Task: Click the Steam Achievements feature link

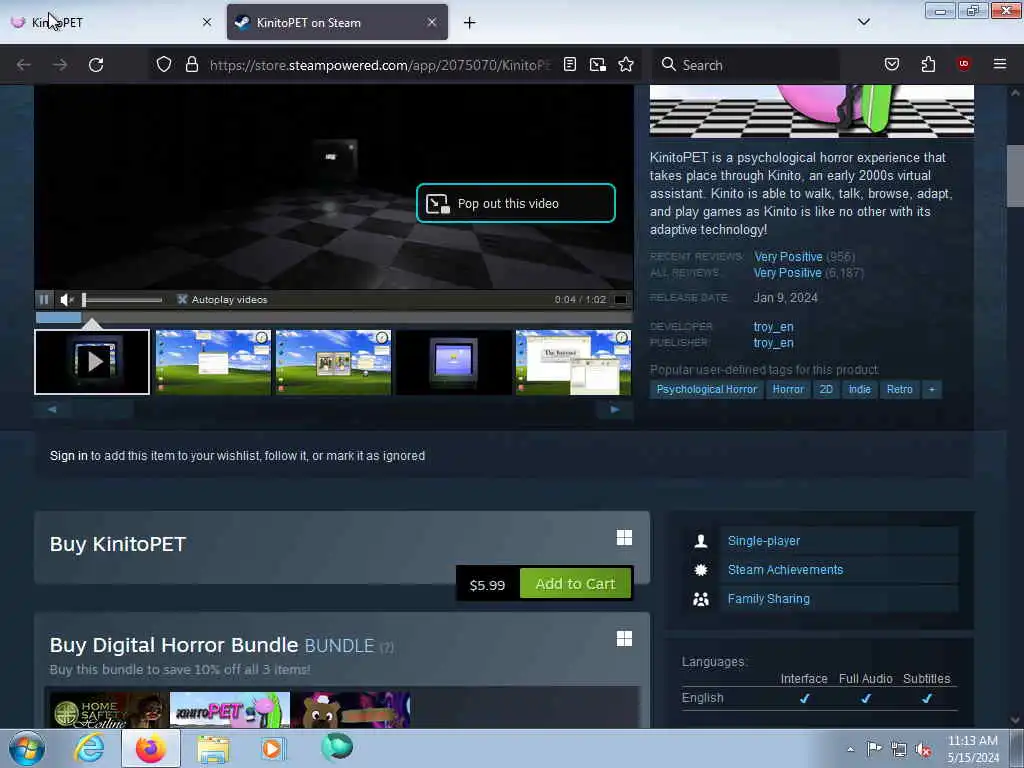Action: pyautogui.click(x=785, y=569)
